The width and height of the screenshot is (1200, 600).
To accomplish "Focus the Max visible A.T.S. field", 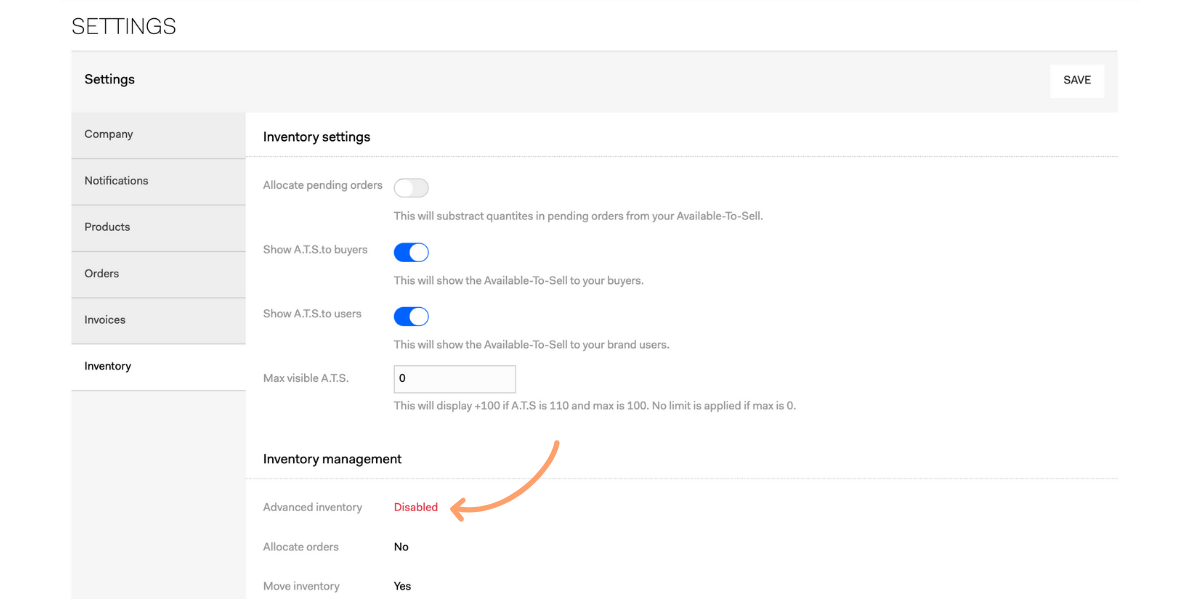I will click(455, 379).
